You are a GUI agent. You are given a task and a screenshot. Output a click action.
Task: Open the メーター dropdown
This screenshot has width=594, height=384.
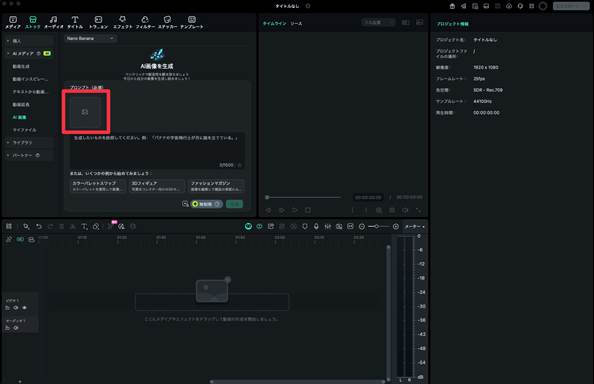click(414, 226)
